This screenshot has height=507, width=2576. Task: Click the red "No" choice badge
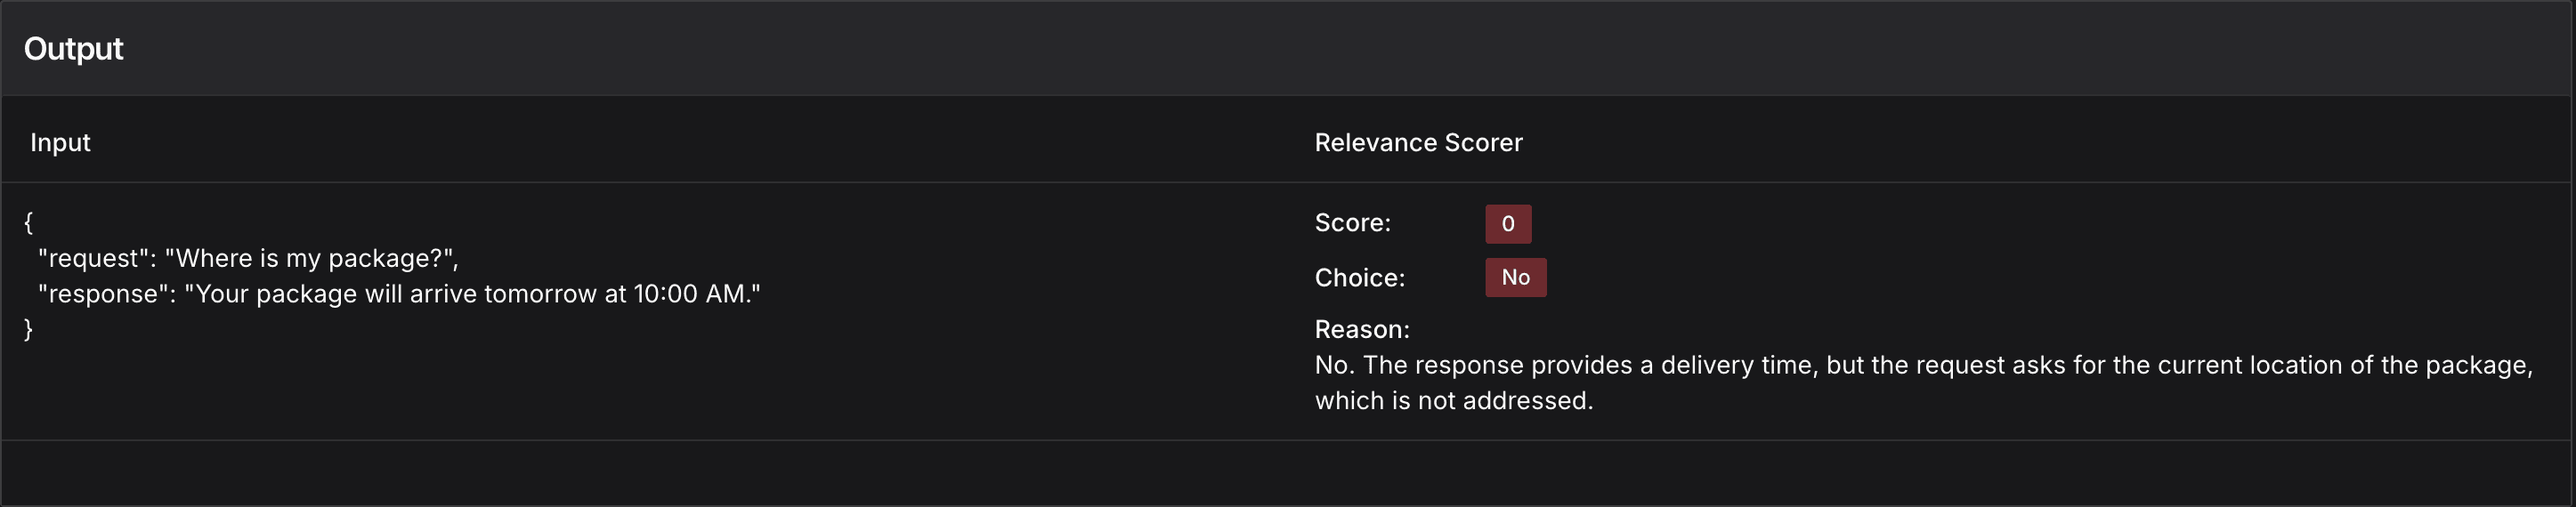coord(1514,278)
